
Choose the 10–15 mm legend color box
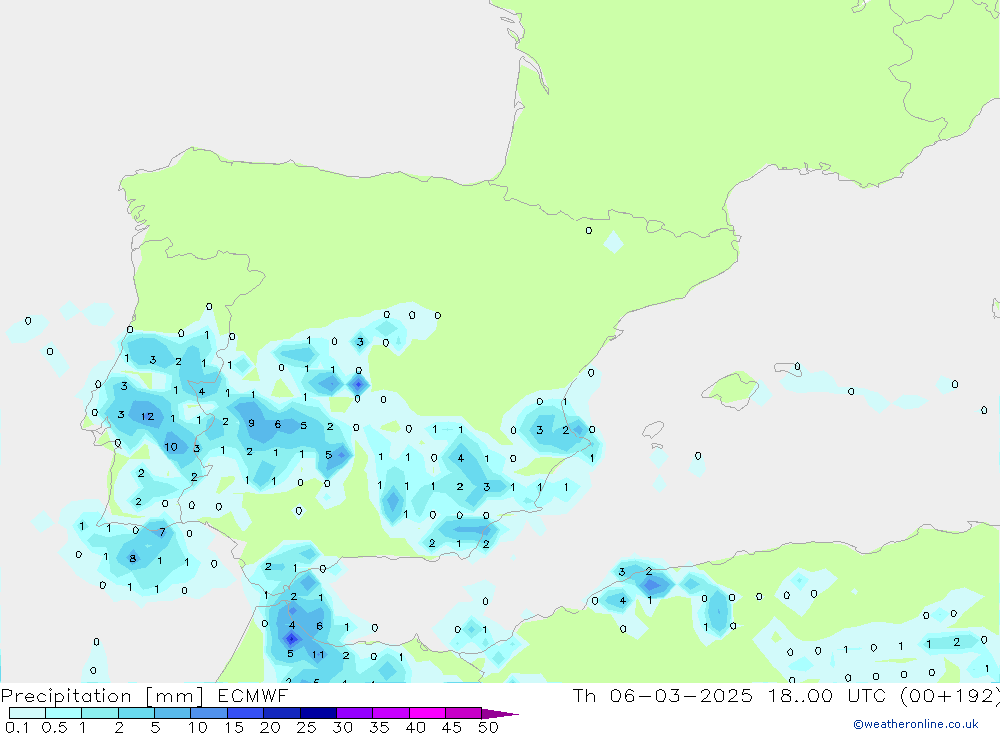click(209, 713)
